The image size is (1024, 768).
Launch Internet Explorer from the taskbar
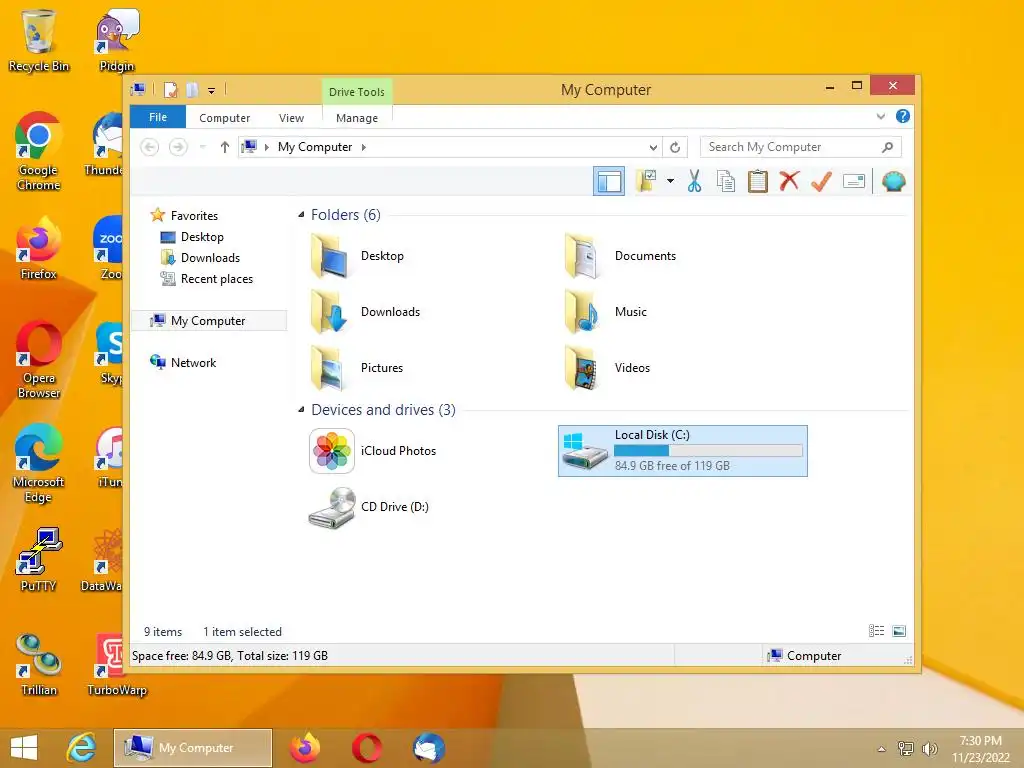click(x=82, y=748)
